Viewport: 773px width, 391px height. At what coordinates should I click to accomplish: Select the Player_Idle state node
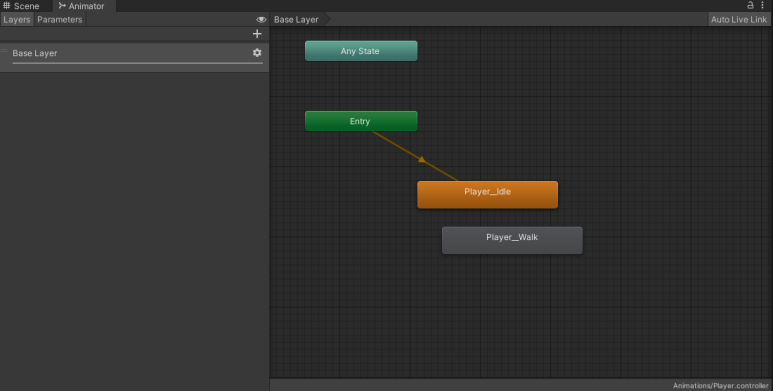pos(488,194)
